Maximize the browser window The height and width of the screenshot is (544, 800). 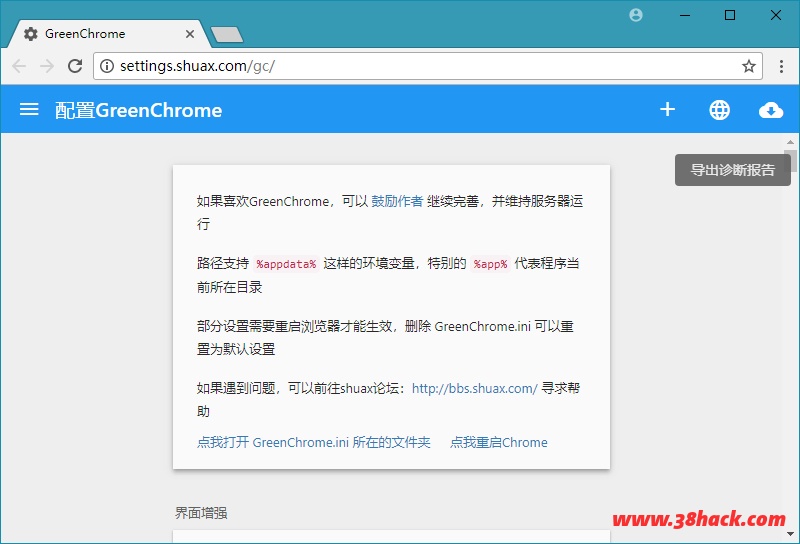(730, 15)
